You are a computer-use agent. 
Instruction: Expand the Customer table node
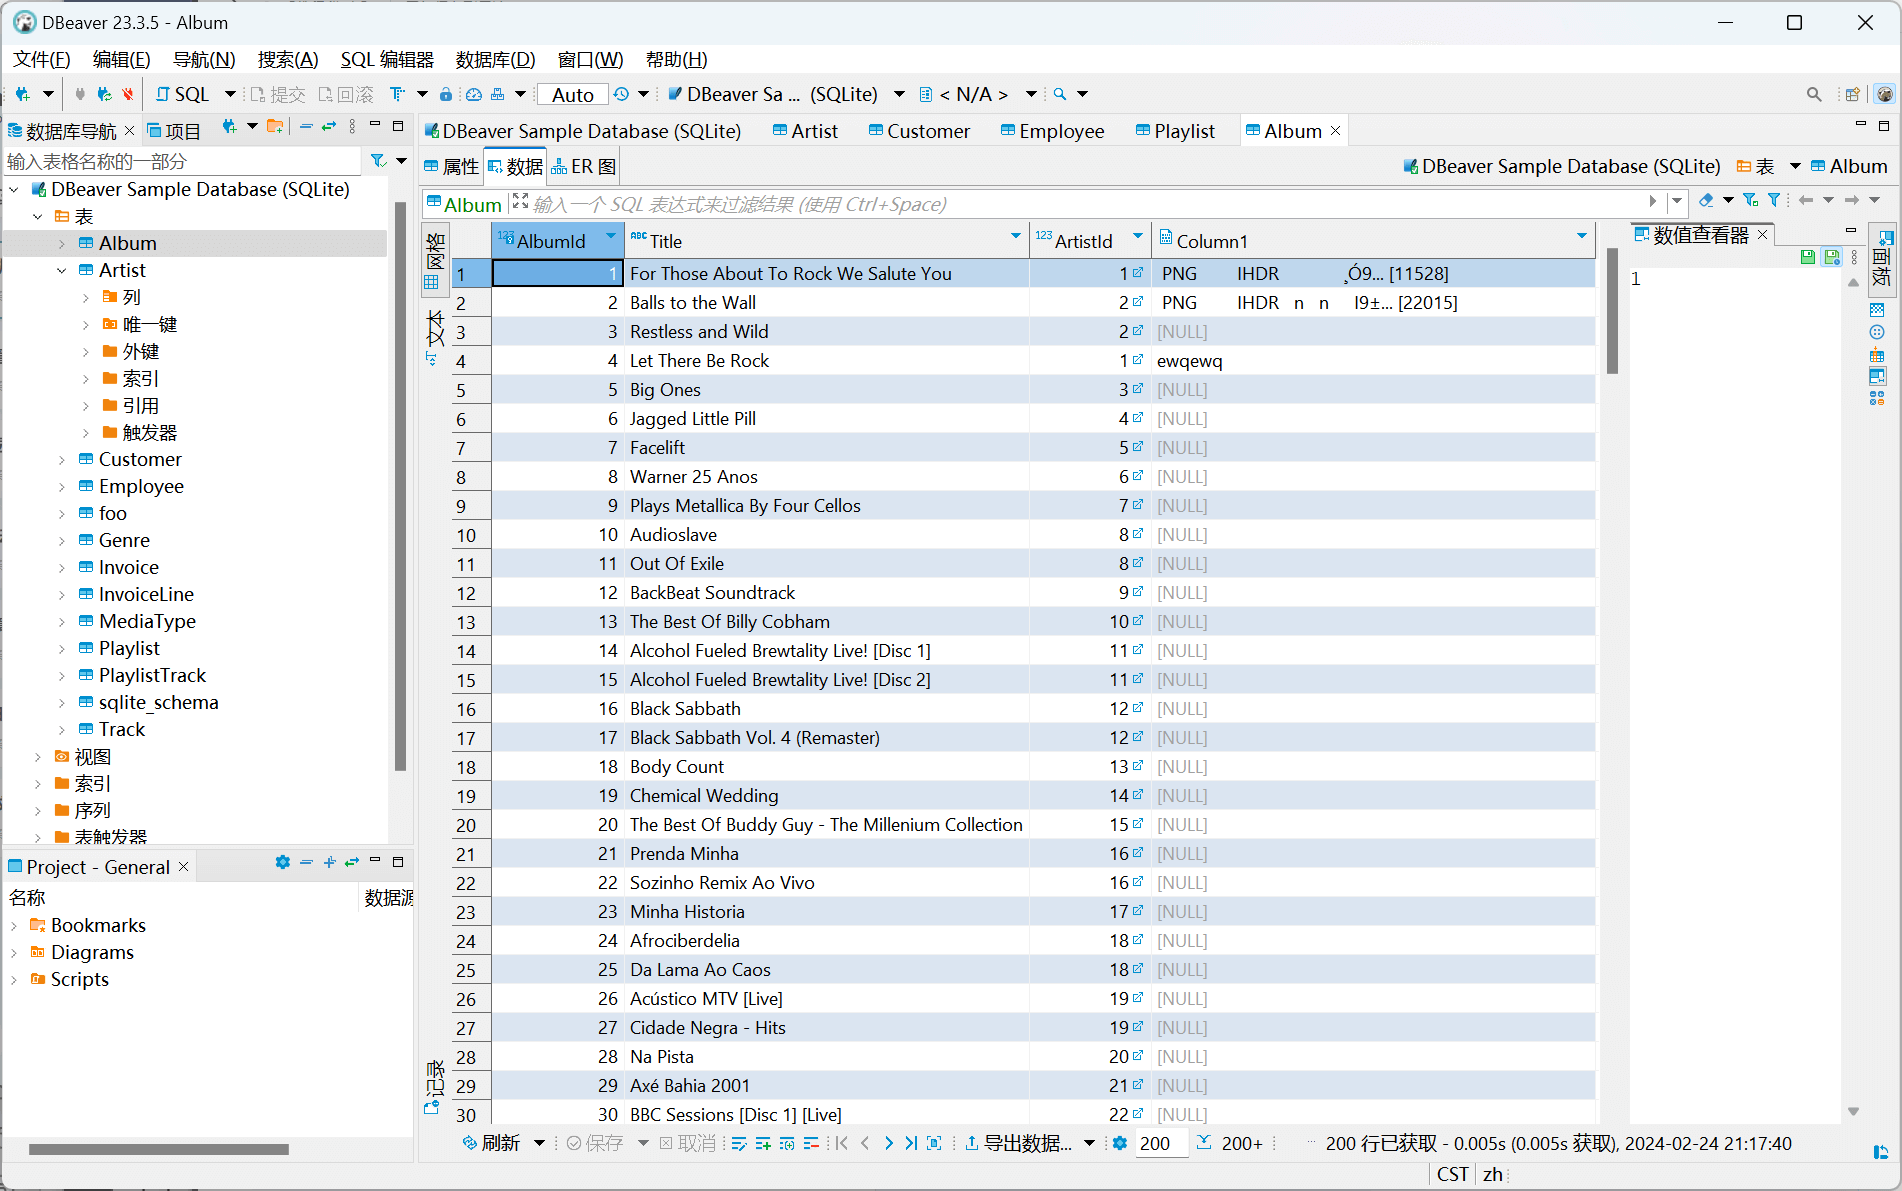(x=62, y=459)
